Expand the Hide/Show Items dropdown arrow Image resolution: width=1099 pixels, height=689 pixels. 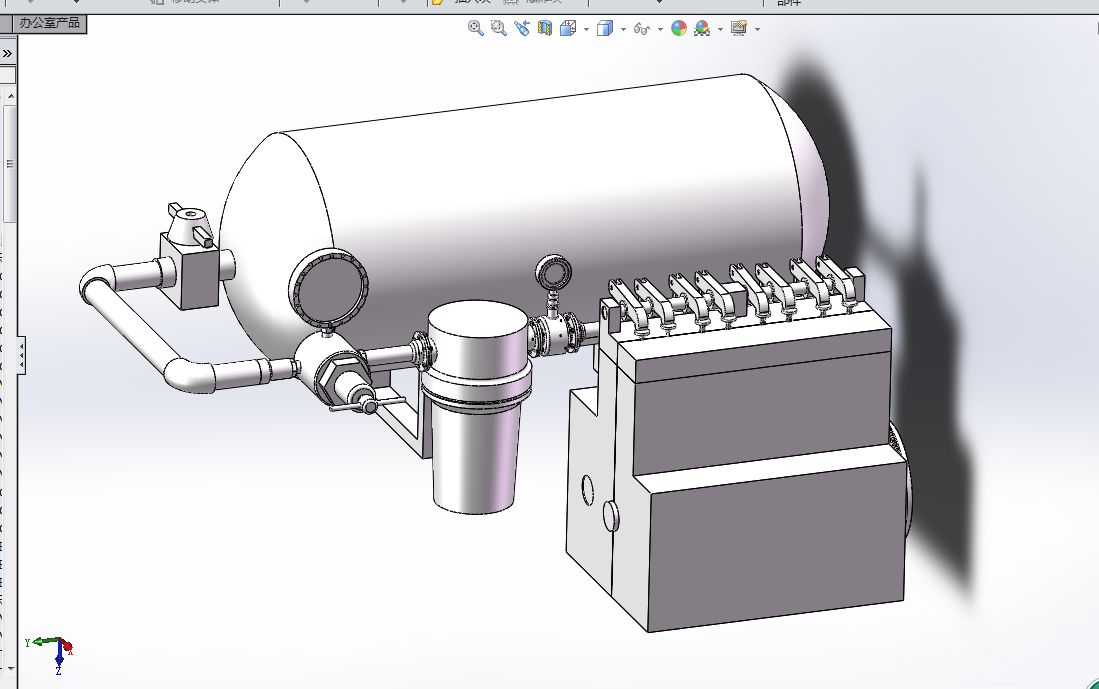coord(660,29)
